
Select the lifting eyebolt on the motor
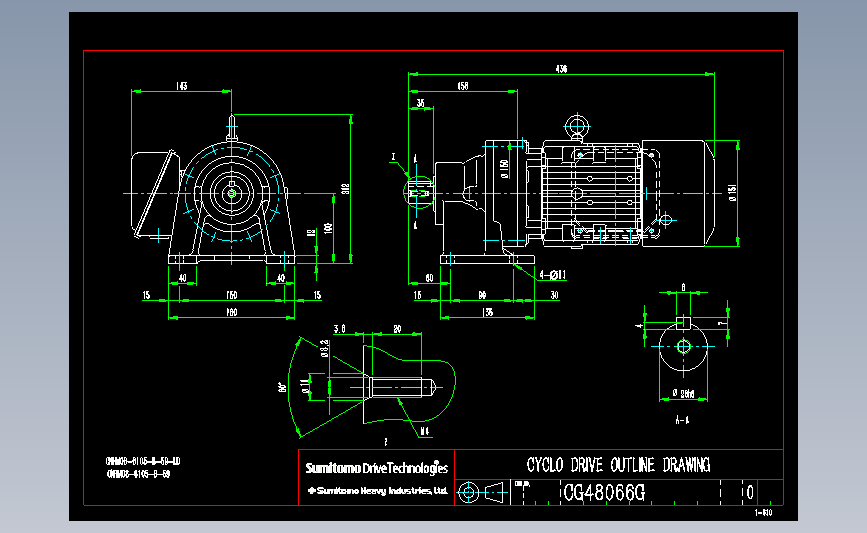tap(577, 127)
